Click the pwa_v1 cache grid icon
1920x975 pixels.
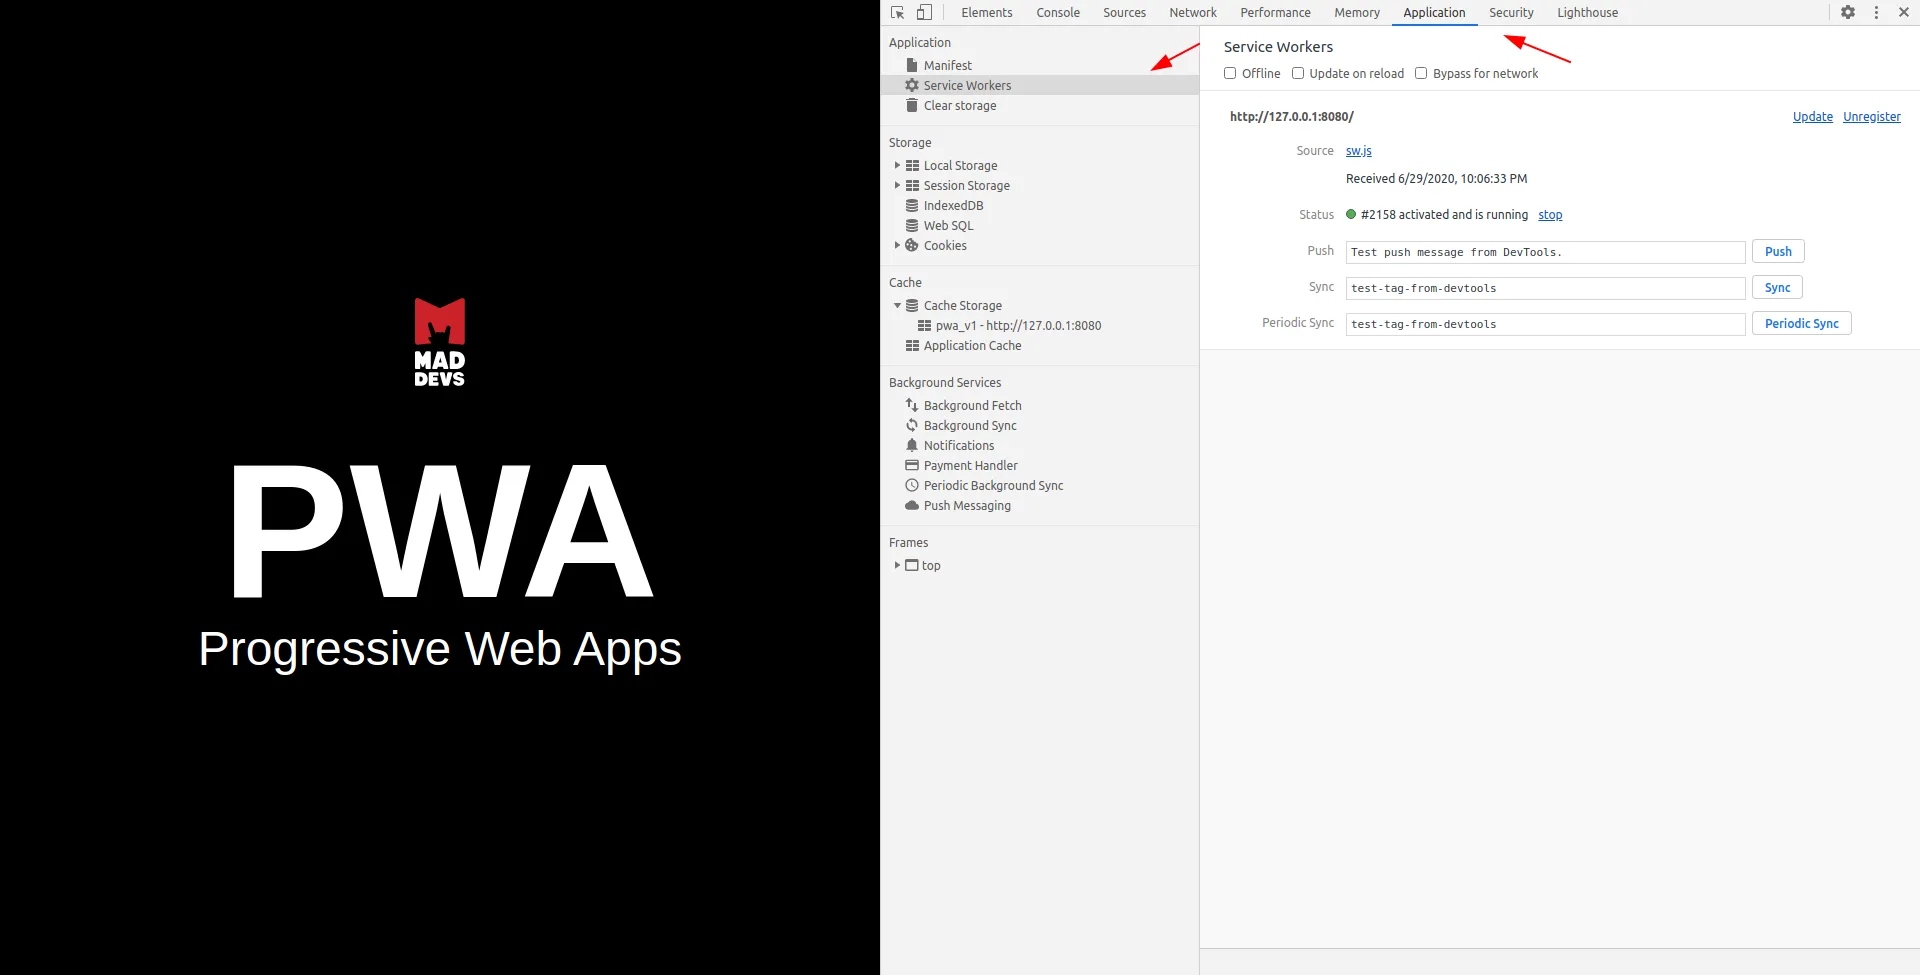click(x=924, y=325)
